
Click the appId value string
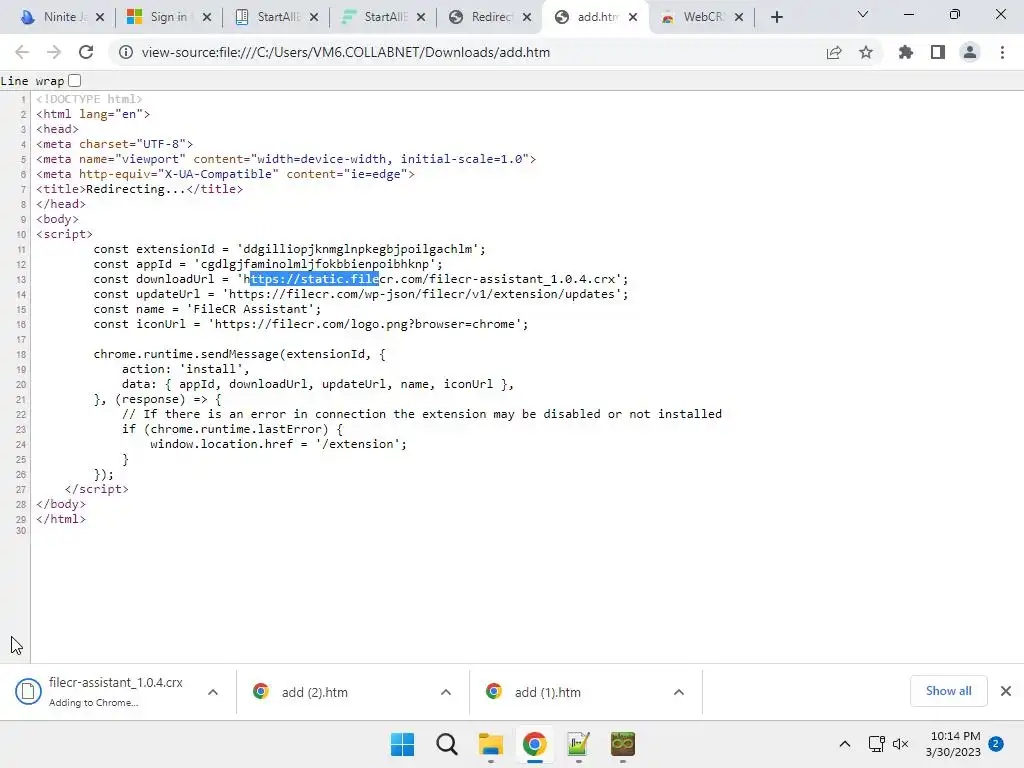coord(315,264)
